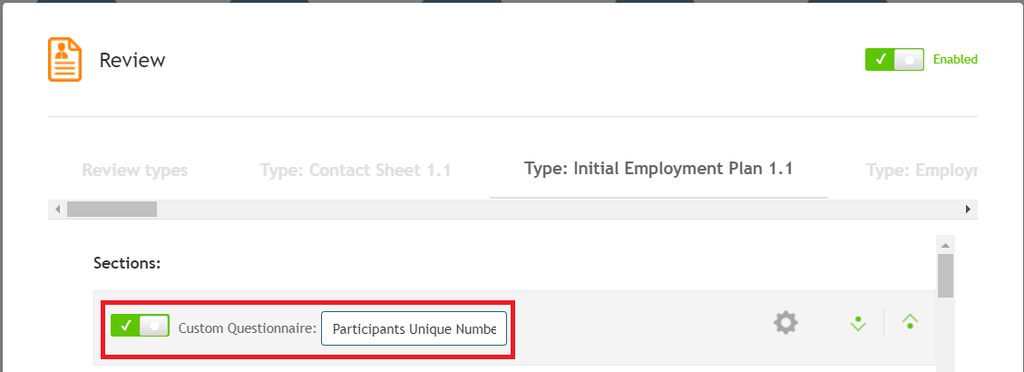Click the tab strip's left scroll arrow
This screenshot has width=1024, height=372.
pyautogui.click(x=57, y=209)
